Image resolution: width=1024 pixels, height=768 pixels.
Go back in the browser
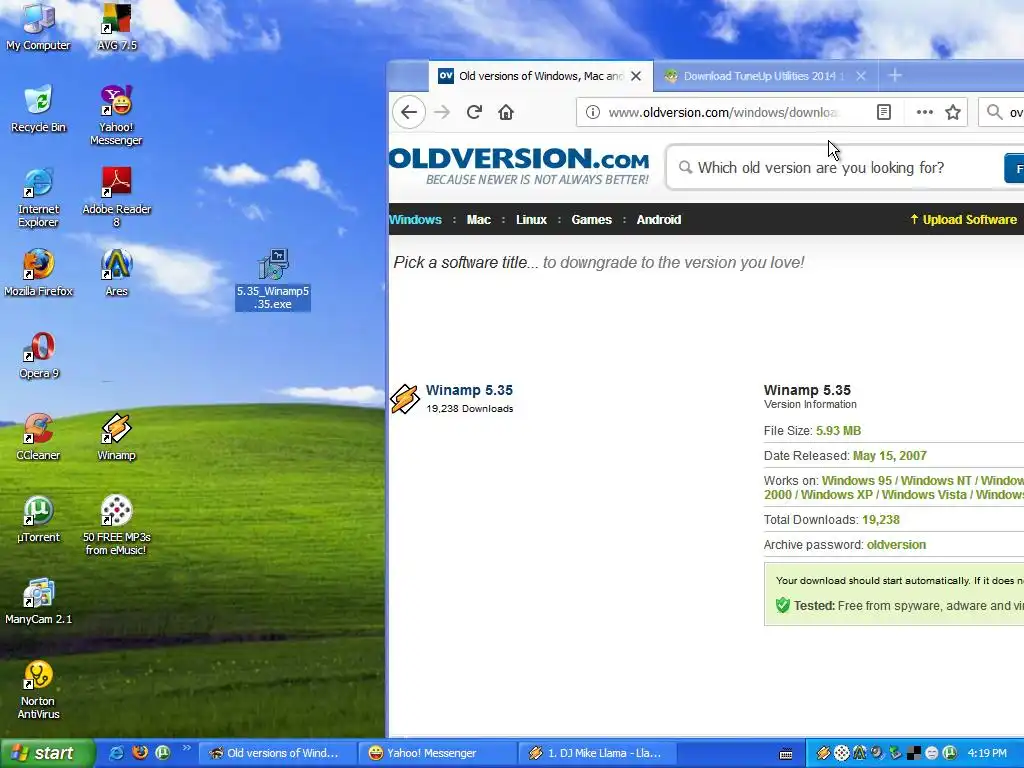coord(409,112)
